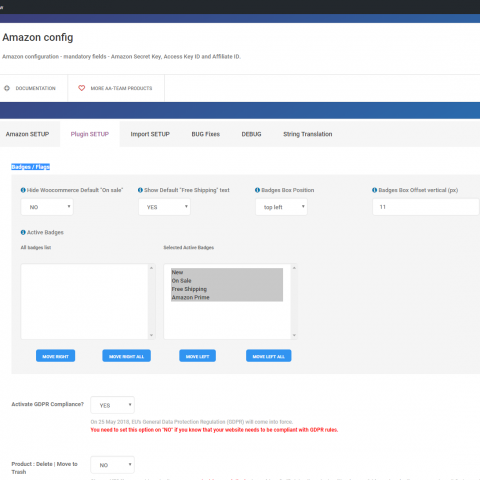The width and height of the screenshot is (480, 480).
Task: Open the Activate GDPR Compliance dropdown
Action: pos(112,405)
